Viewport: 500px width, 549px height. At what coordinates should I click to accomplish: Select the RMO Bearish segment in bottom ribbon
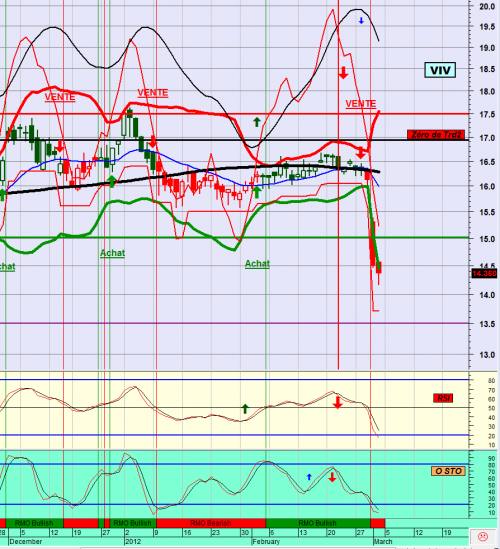[x=211, y=523]
